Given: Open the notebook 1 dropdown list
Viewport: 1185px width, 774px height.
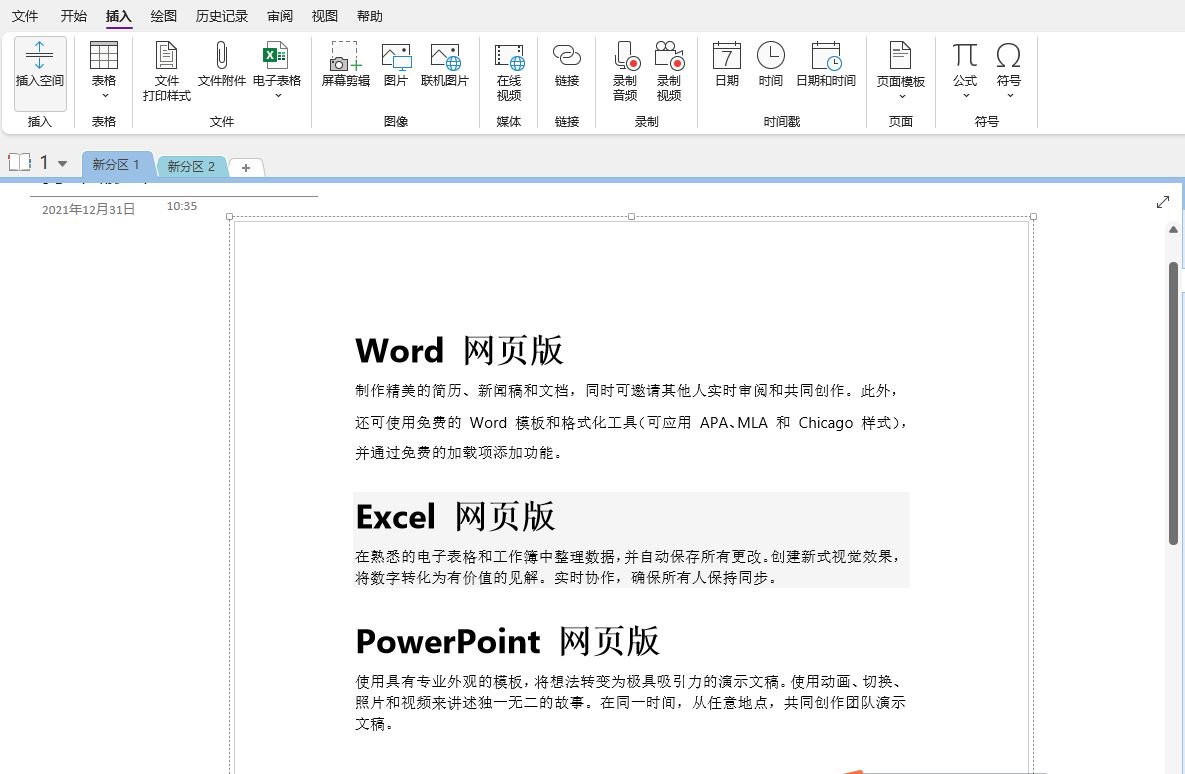Looking at the screenshot, I should pos(63,163).
